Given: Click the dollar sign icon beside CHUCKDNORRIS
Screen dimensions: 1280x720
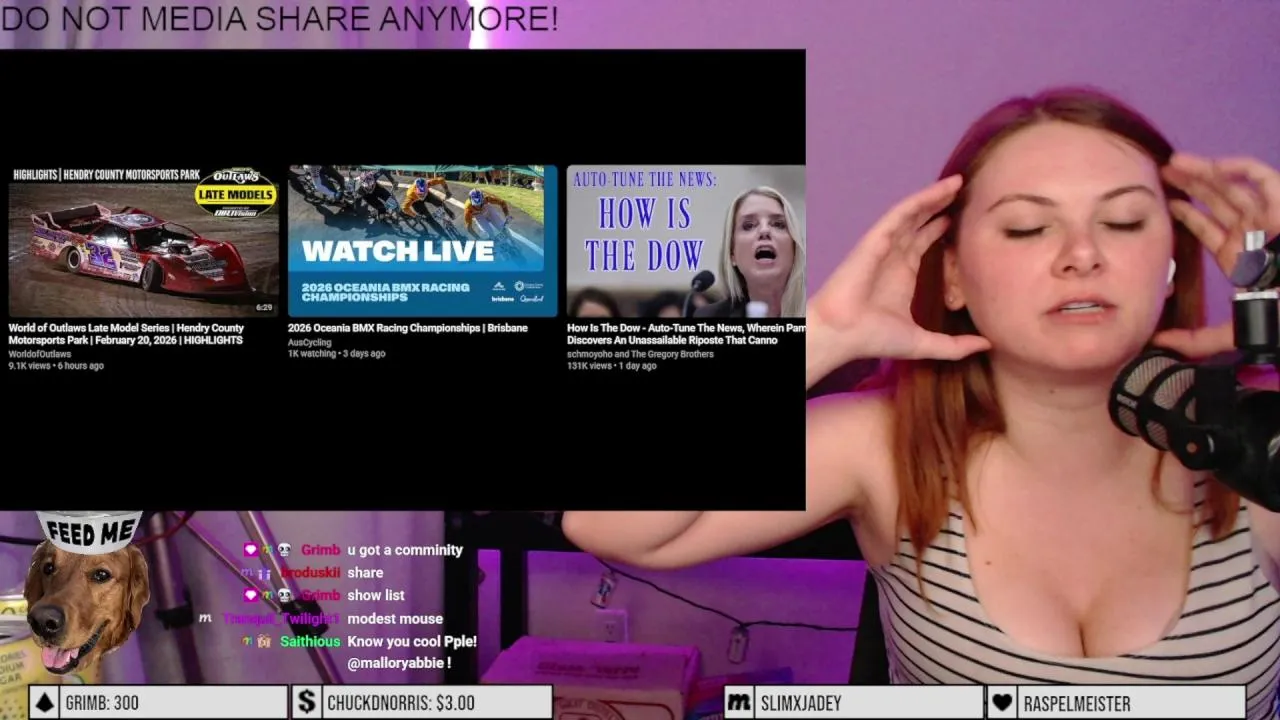Looking at the screenshot, I should 307,703.
